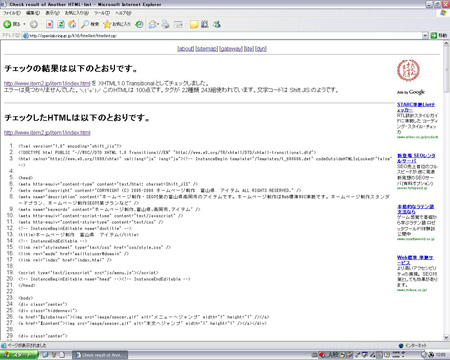This screenshot has height=360, width=450.
Task: Expand the Back button history arrow
Action: tap(24, 24)
